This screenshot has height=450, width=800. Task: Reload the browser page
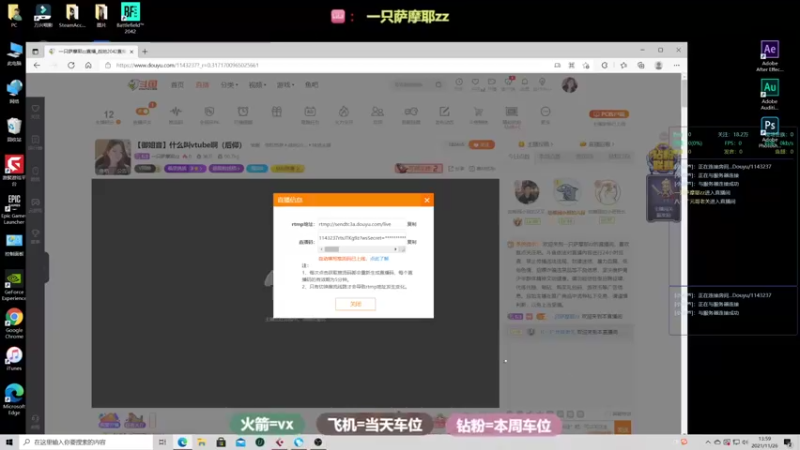pyautogui.click(x=71, y=65)
